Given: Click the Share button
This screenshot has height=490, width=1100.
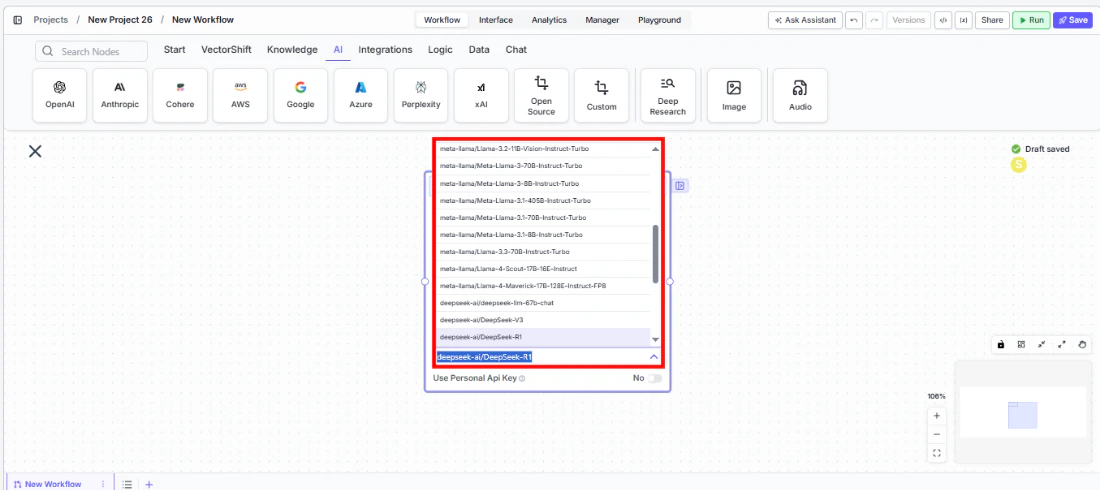Looking at the screenshot, I should coord(992,20).
